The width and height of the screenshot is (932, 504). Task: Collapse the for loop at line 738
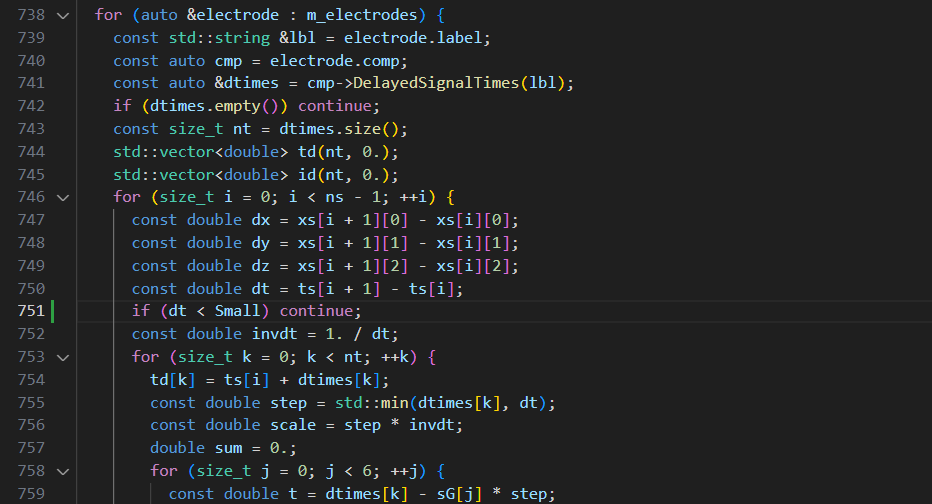(x=64, y=15)
